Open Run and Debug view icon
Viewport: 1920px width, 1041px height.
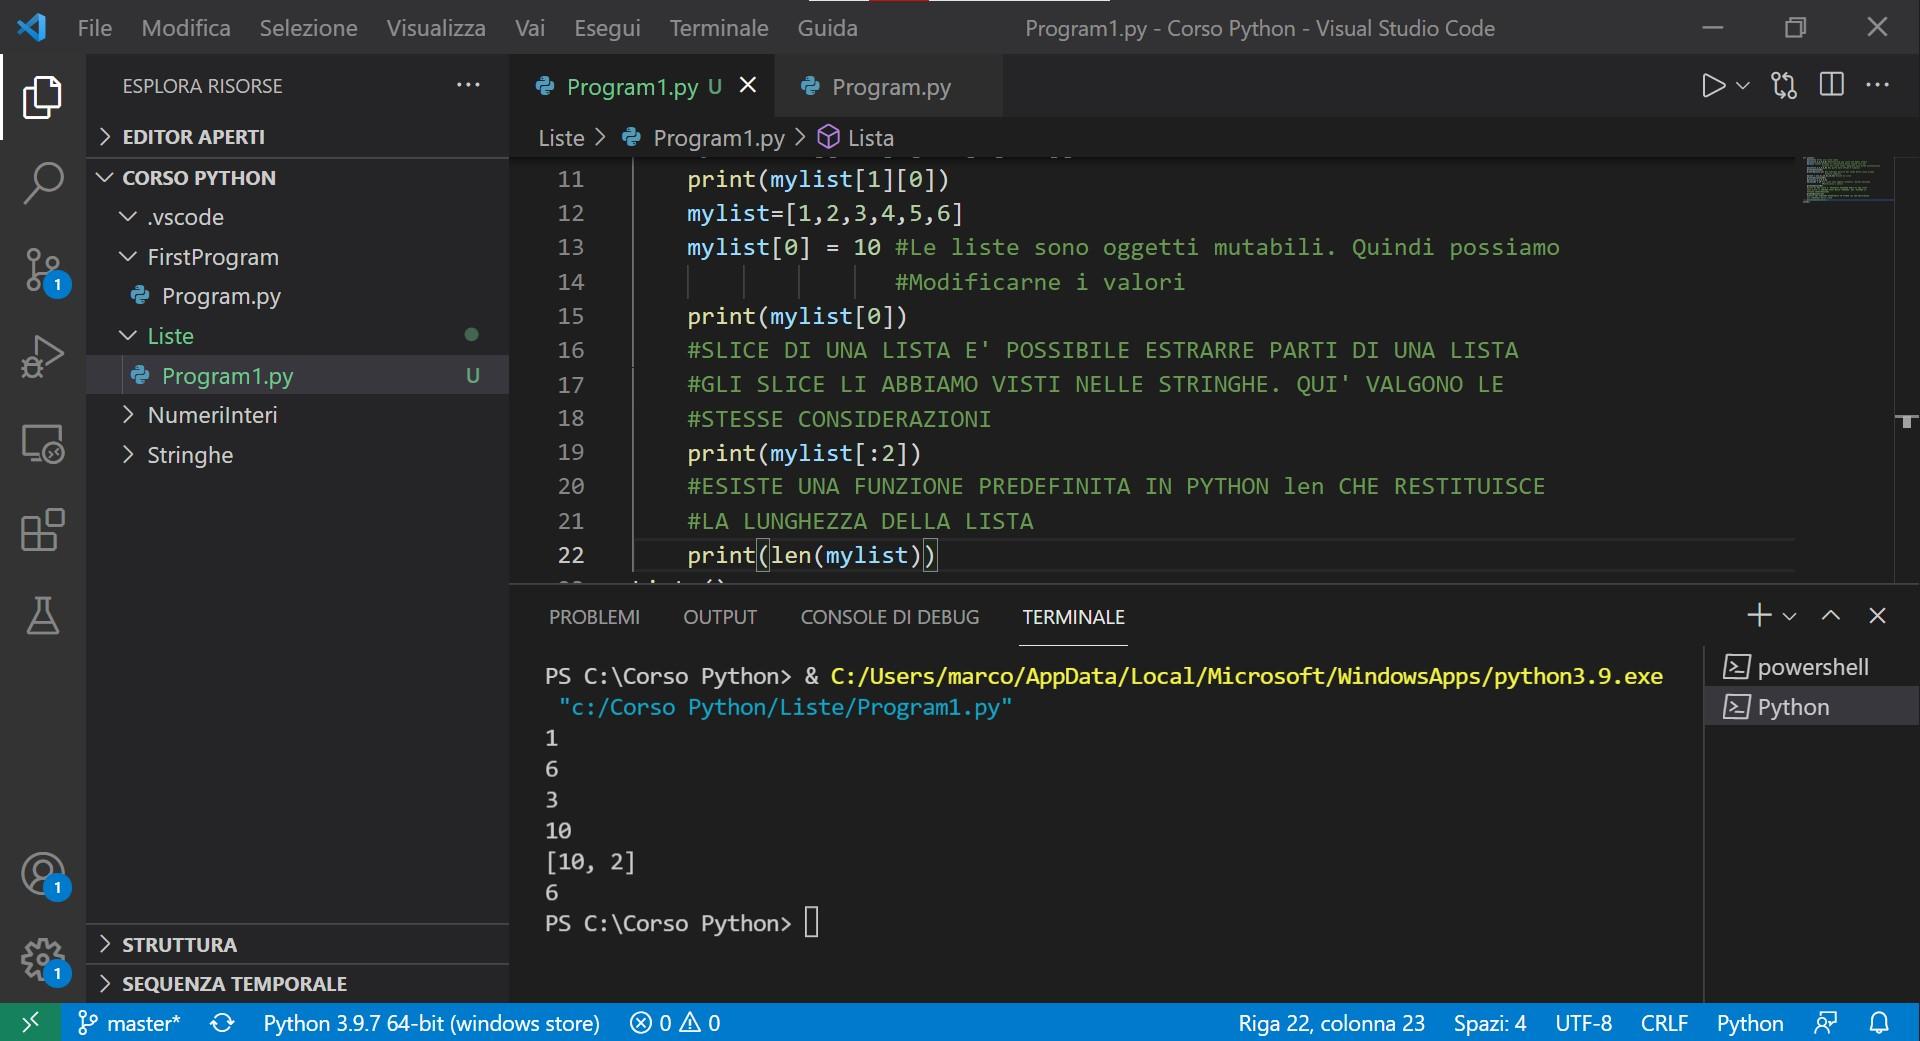coord(42,357)
